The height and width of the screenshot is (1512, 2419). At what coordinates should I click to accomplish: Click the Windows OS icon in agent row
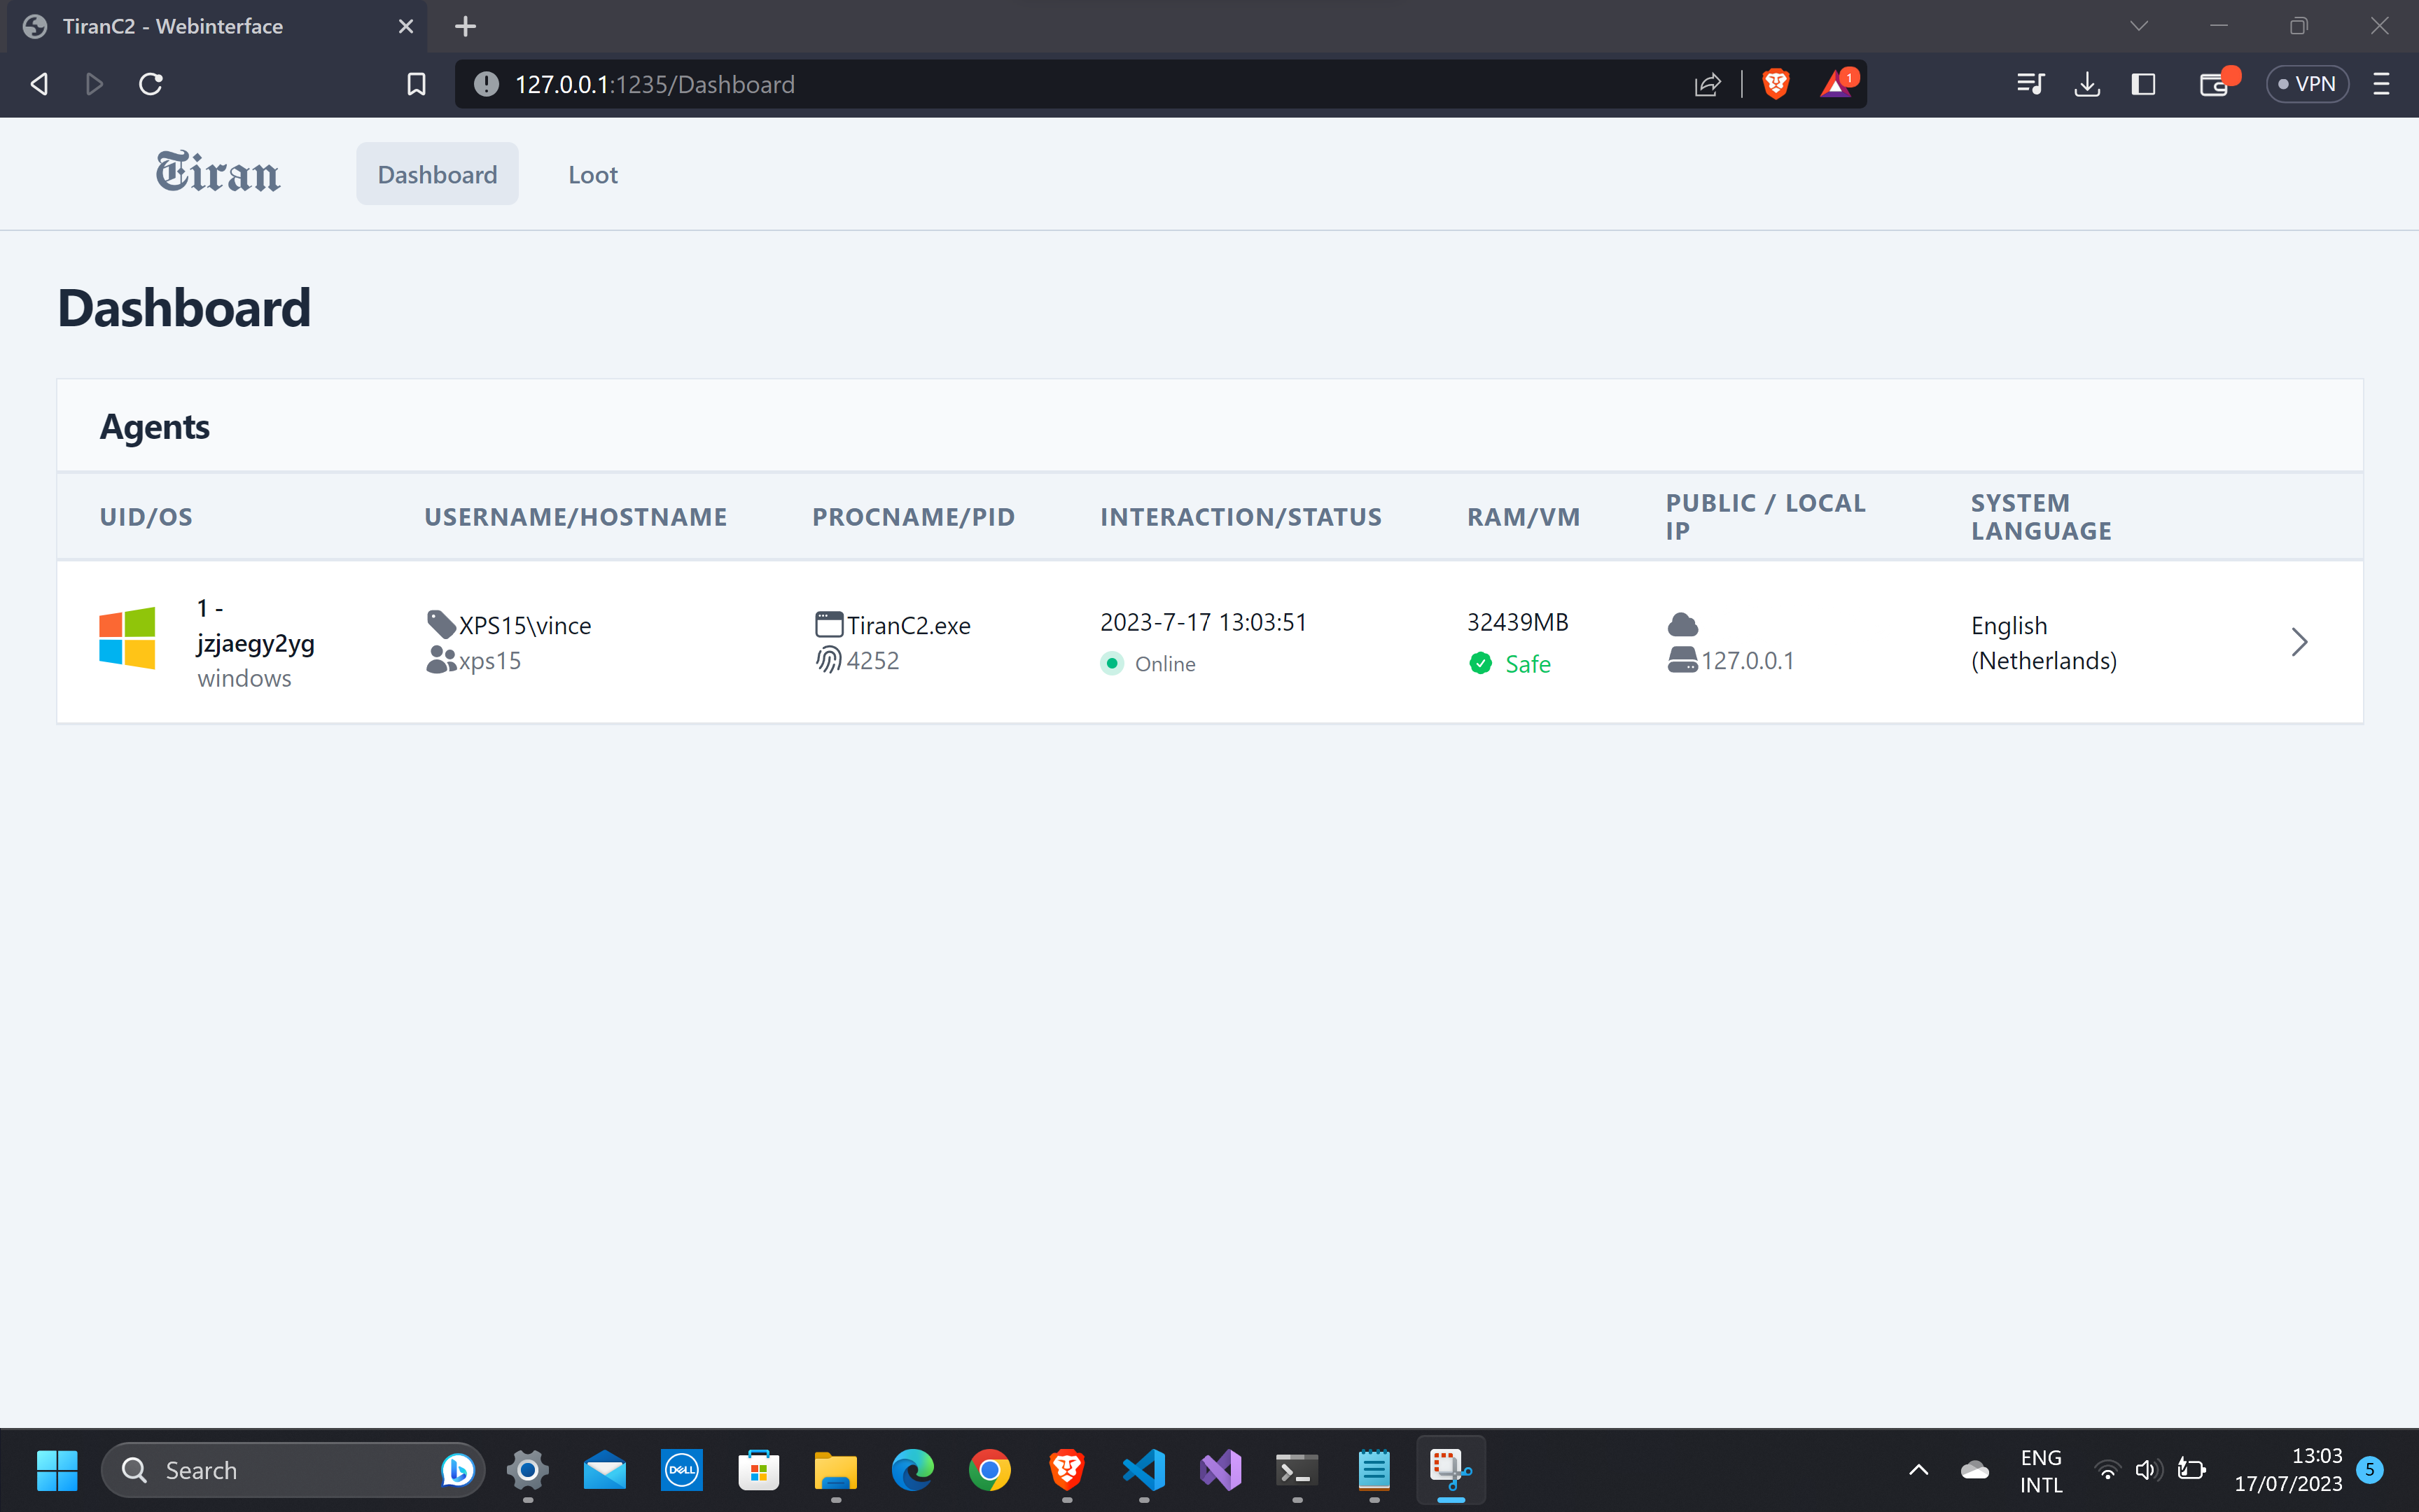pyautogui.click(x=127, y=638)
